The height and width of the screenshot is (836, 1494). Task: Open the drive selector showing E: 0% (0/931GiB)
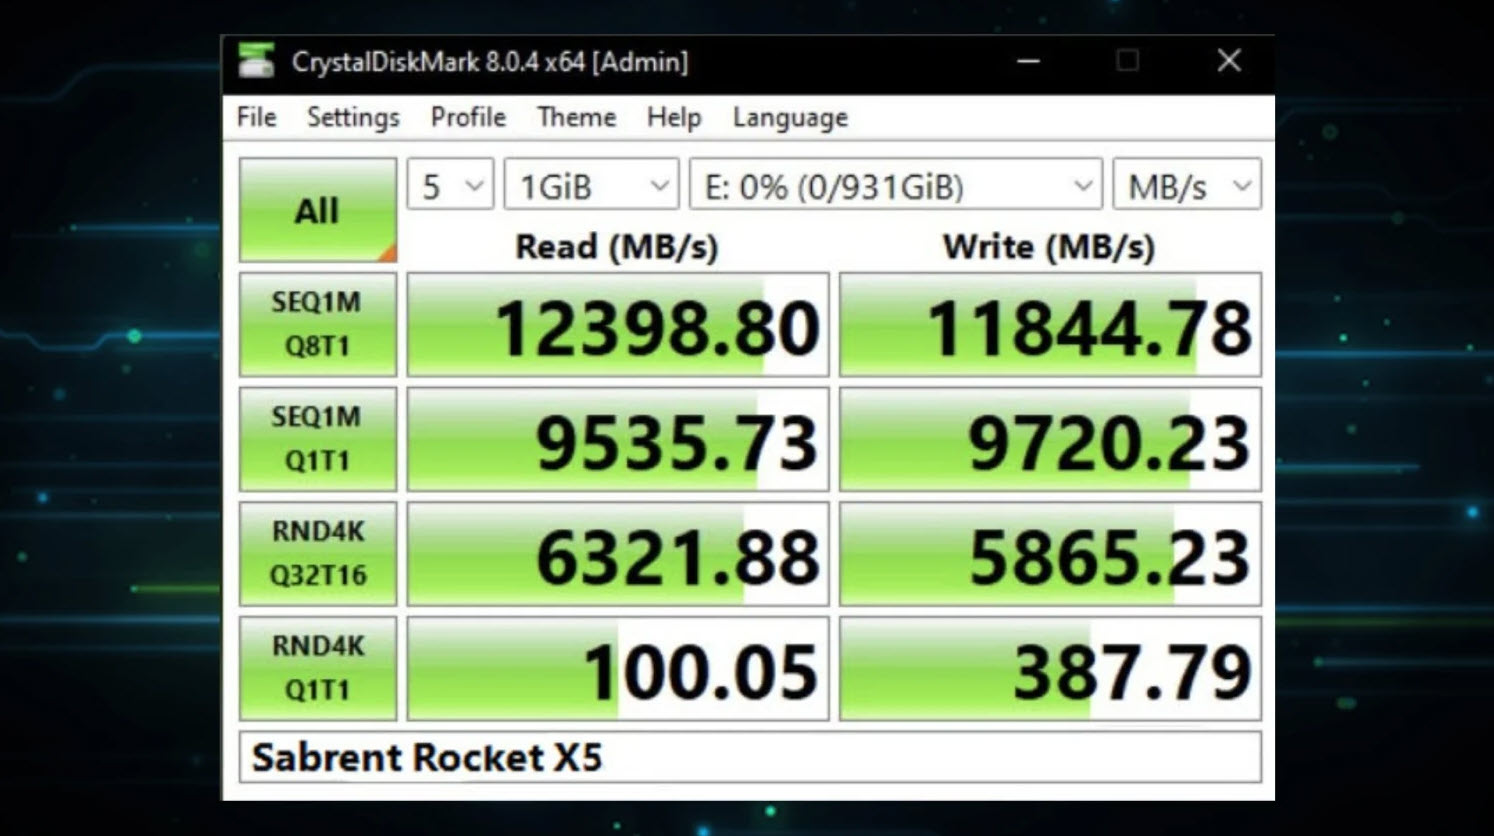(x=893, y=184)
